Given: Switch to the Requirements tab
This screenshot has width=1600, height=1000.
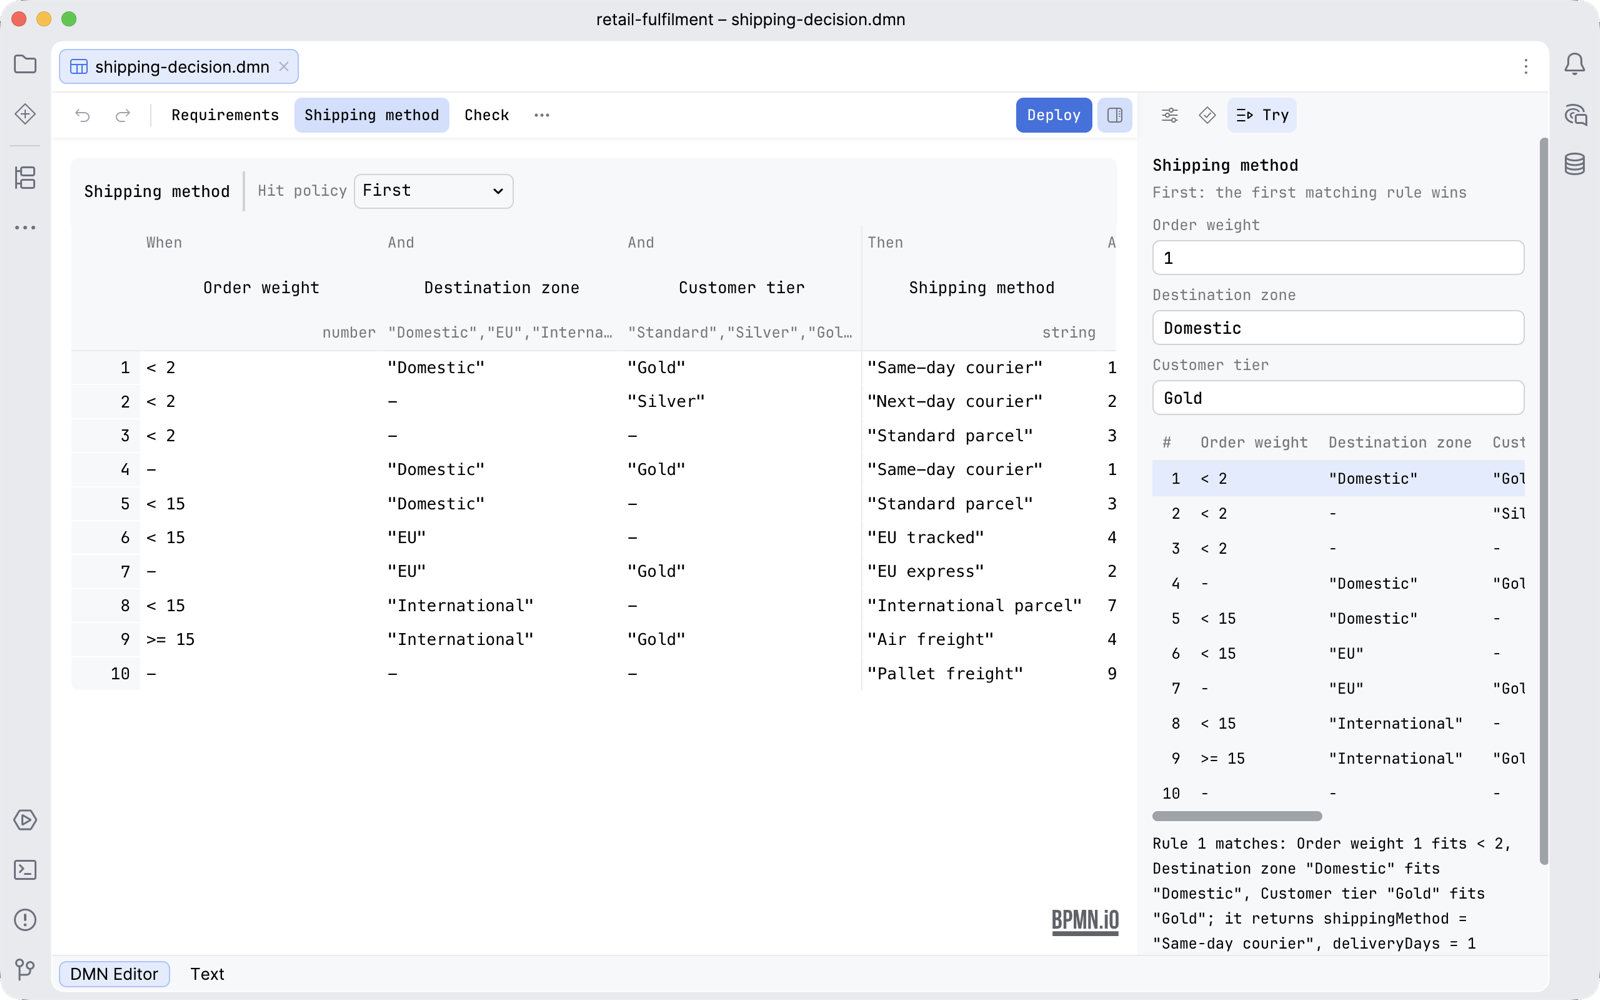Looking at the screenshot, I should 225,115.
